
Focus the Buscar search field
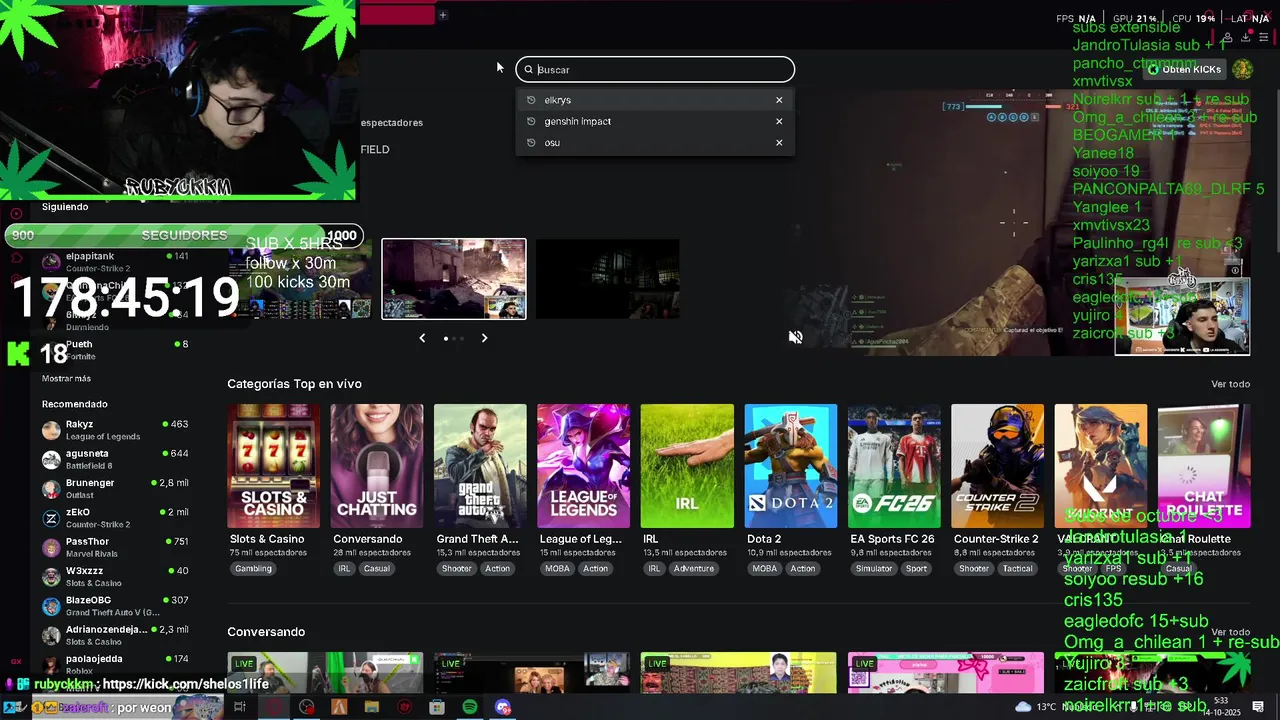click(x=655, y=69)
